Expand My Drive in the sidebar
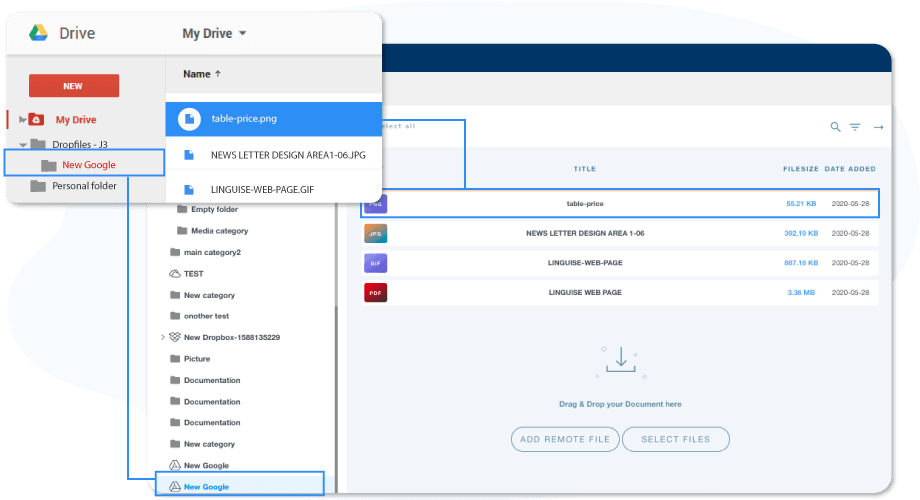The image size is (920, 500). [22, 119]
